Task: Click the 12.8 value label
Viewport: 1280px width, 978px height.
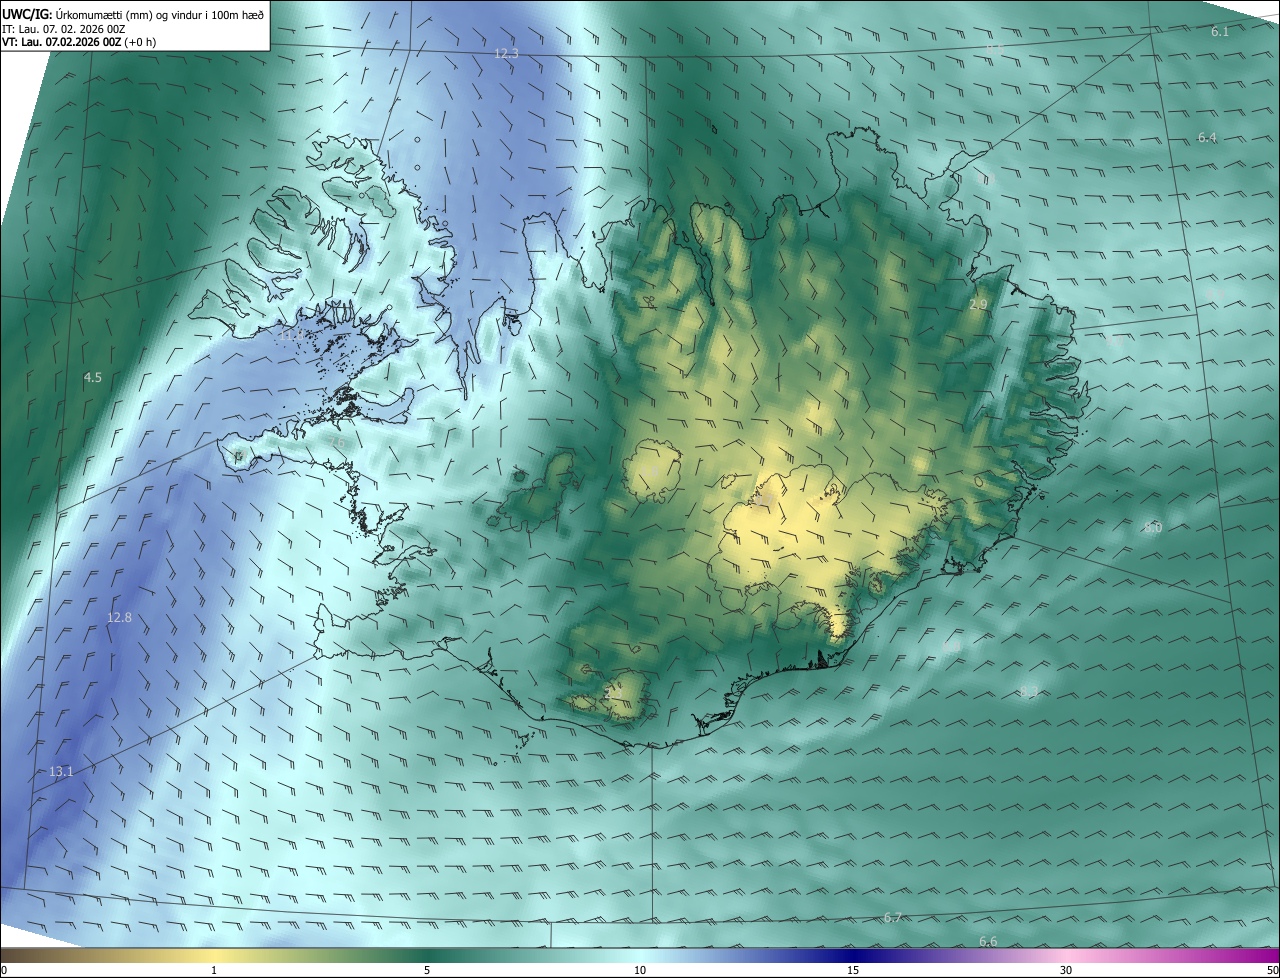Action: [119, 617]
